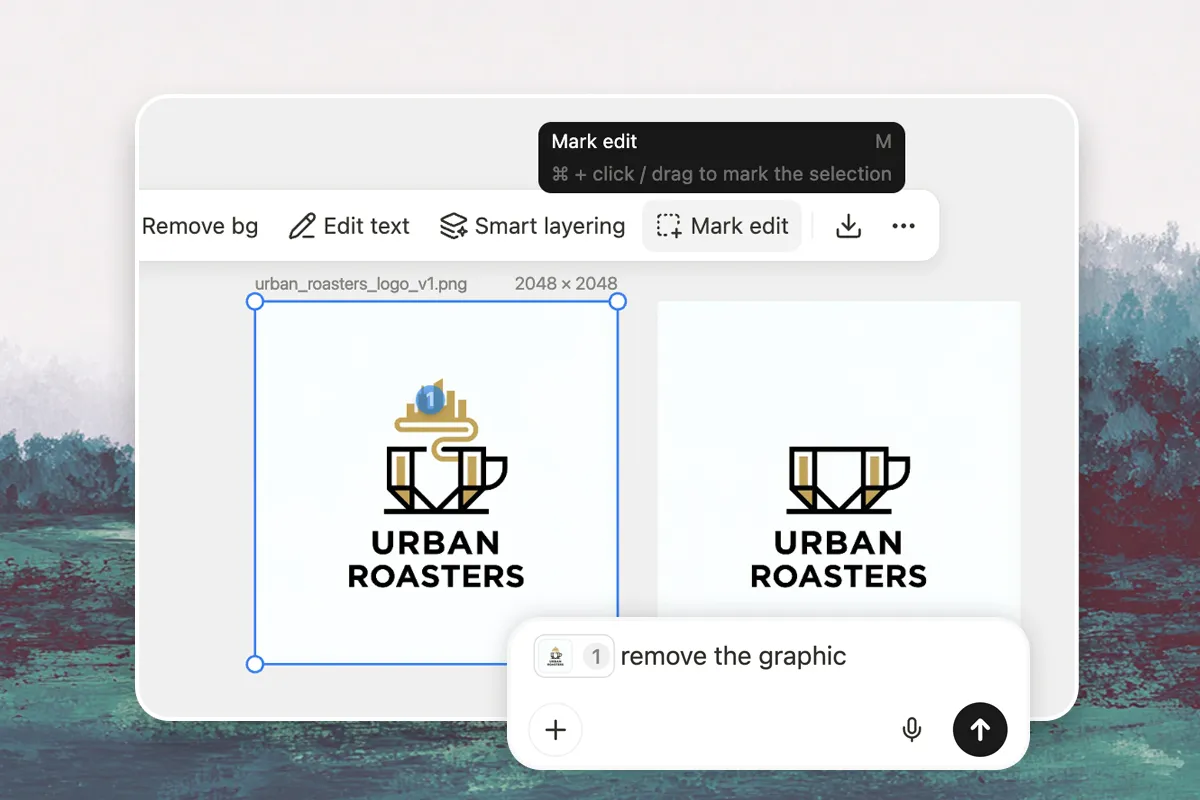
Task: Click the blue numbered marker on the logo
Action: pyautogui.click(x=429, y=399)
